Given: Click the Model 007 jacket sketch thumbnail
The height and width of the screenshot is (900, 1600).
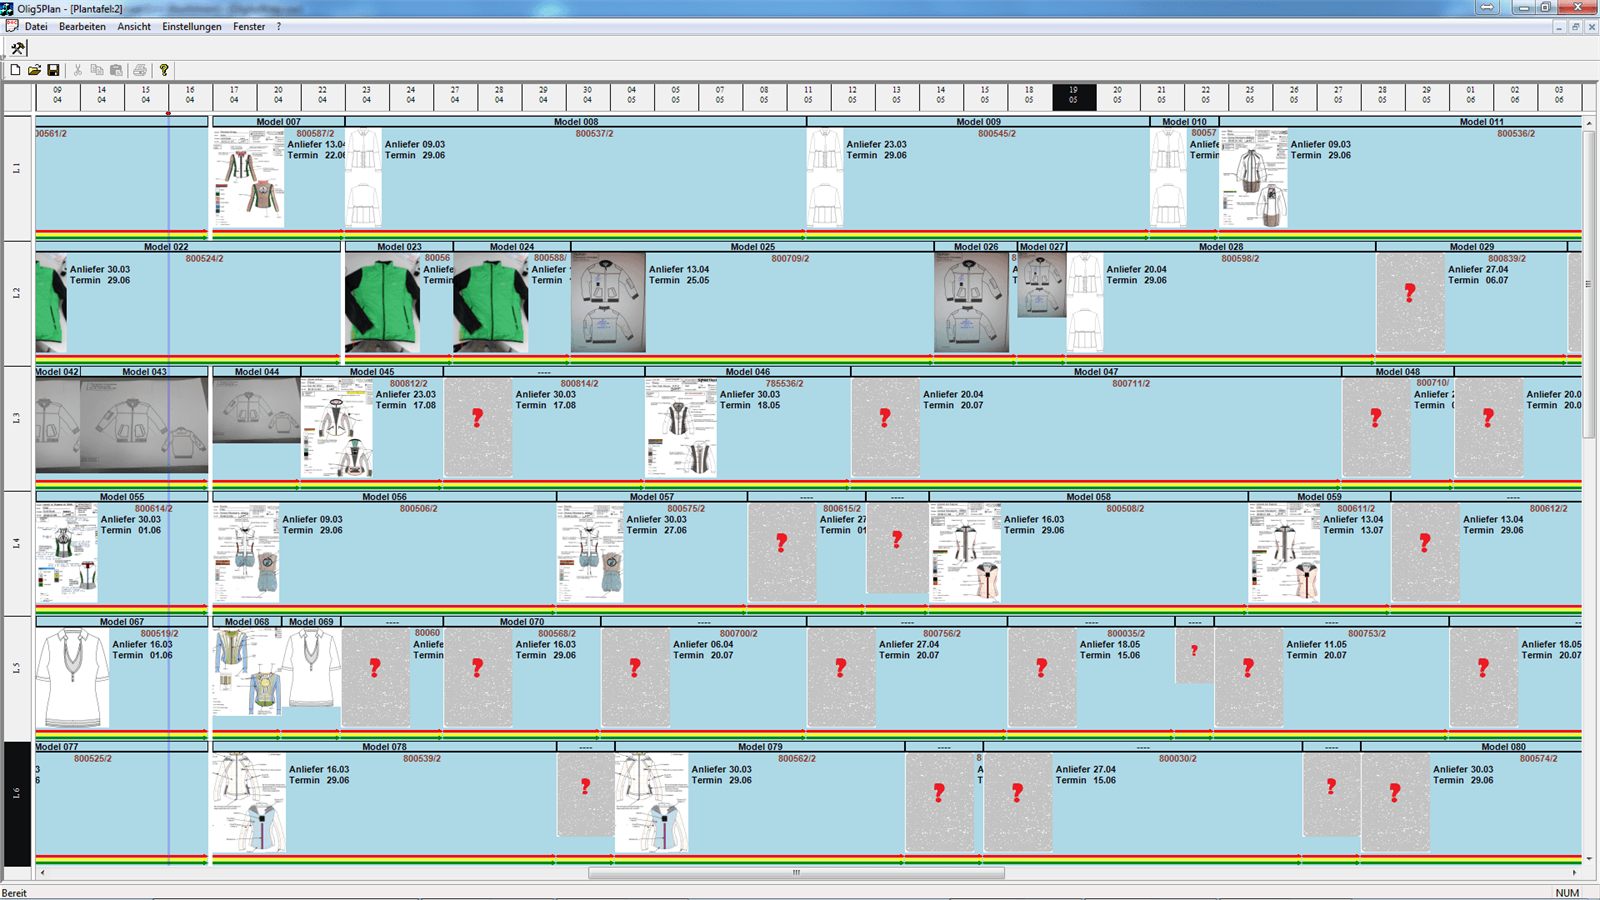Looking at the screenshot, I should (248, 177).
